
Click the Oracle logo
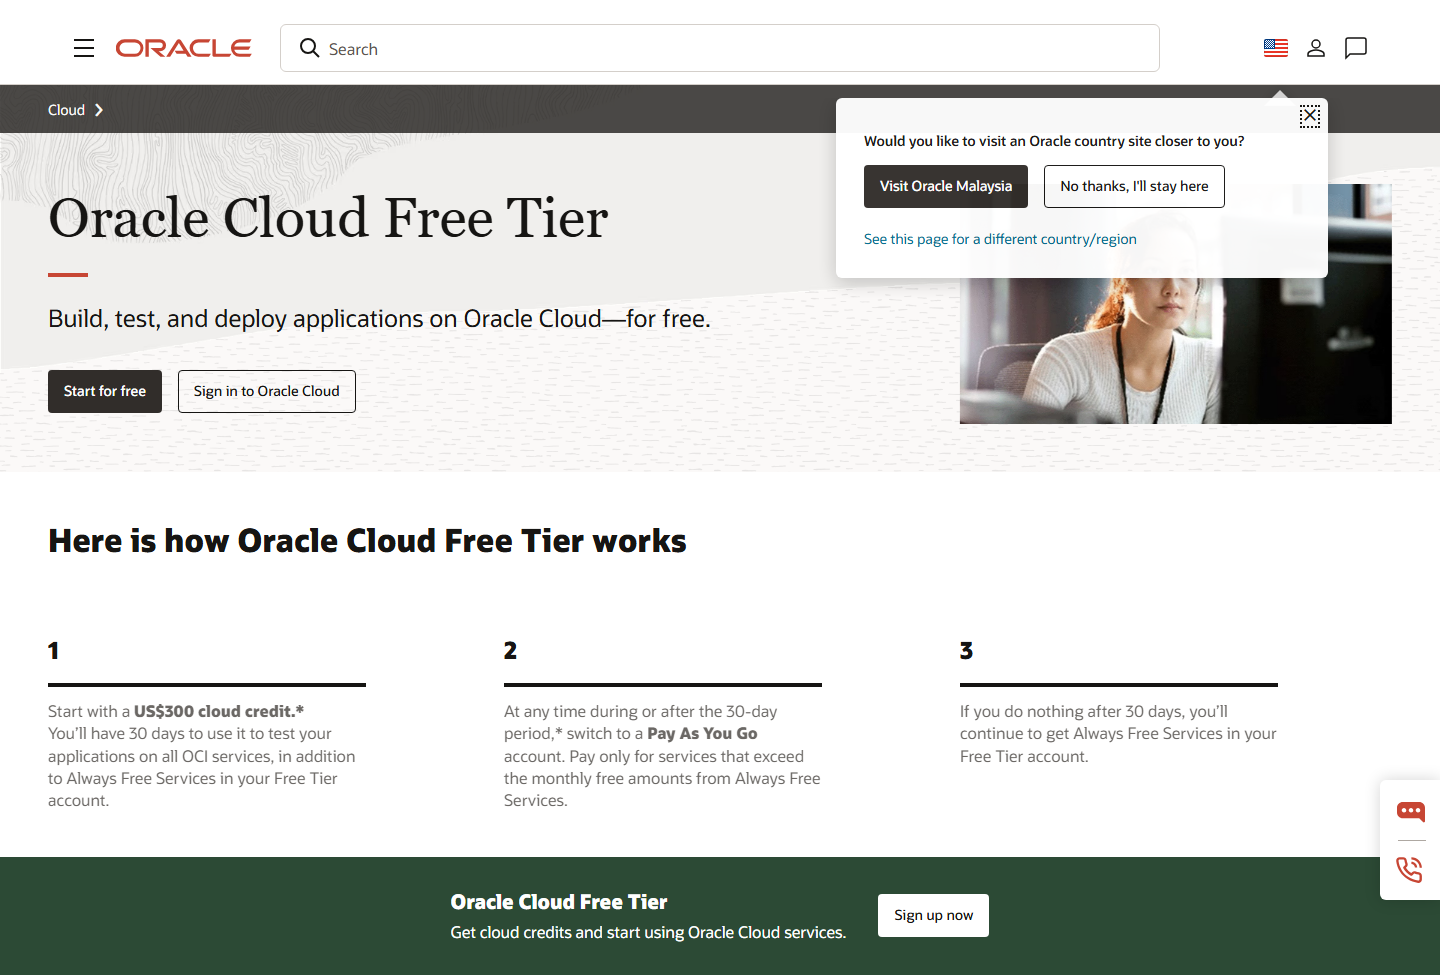pos(183,48)
